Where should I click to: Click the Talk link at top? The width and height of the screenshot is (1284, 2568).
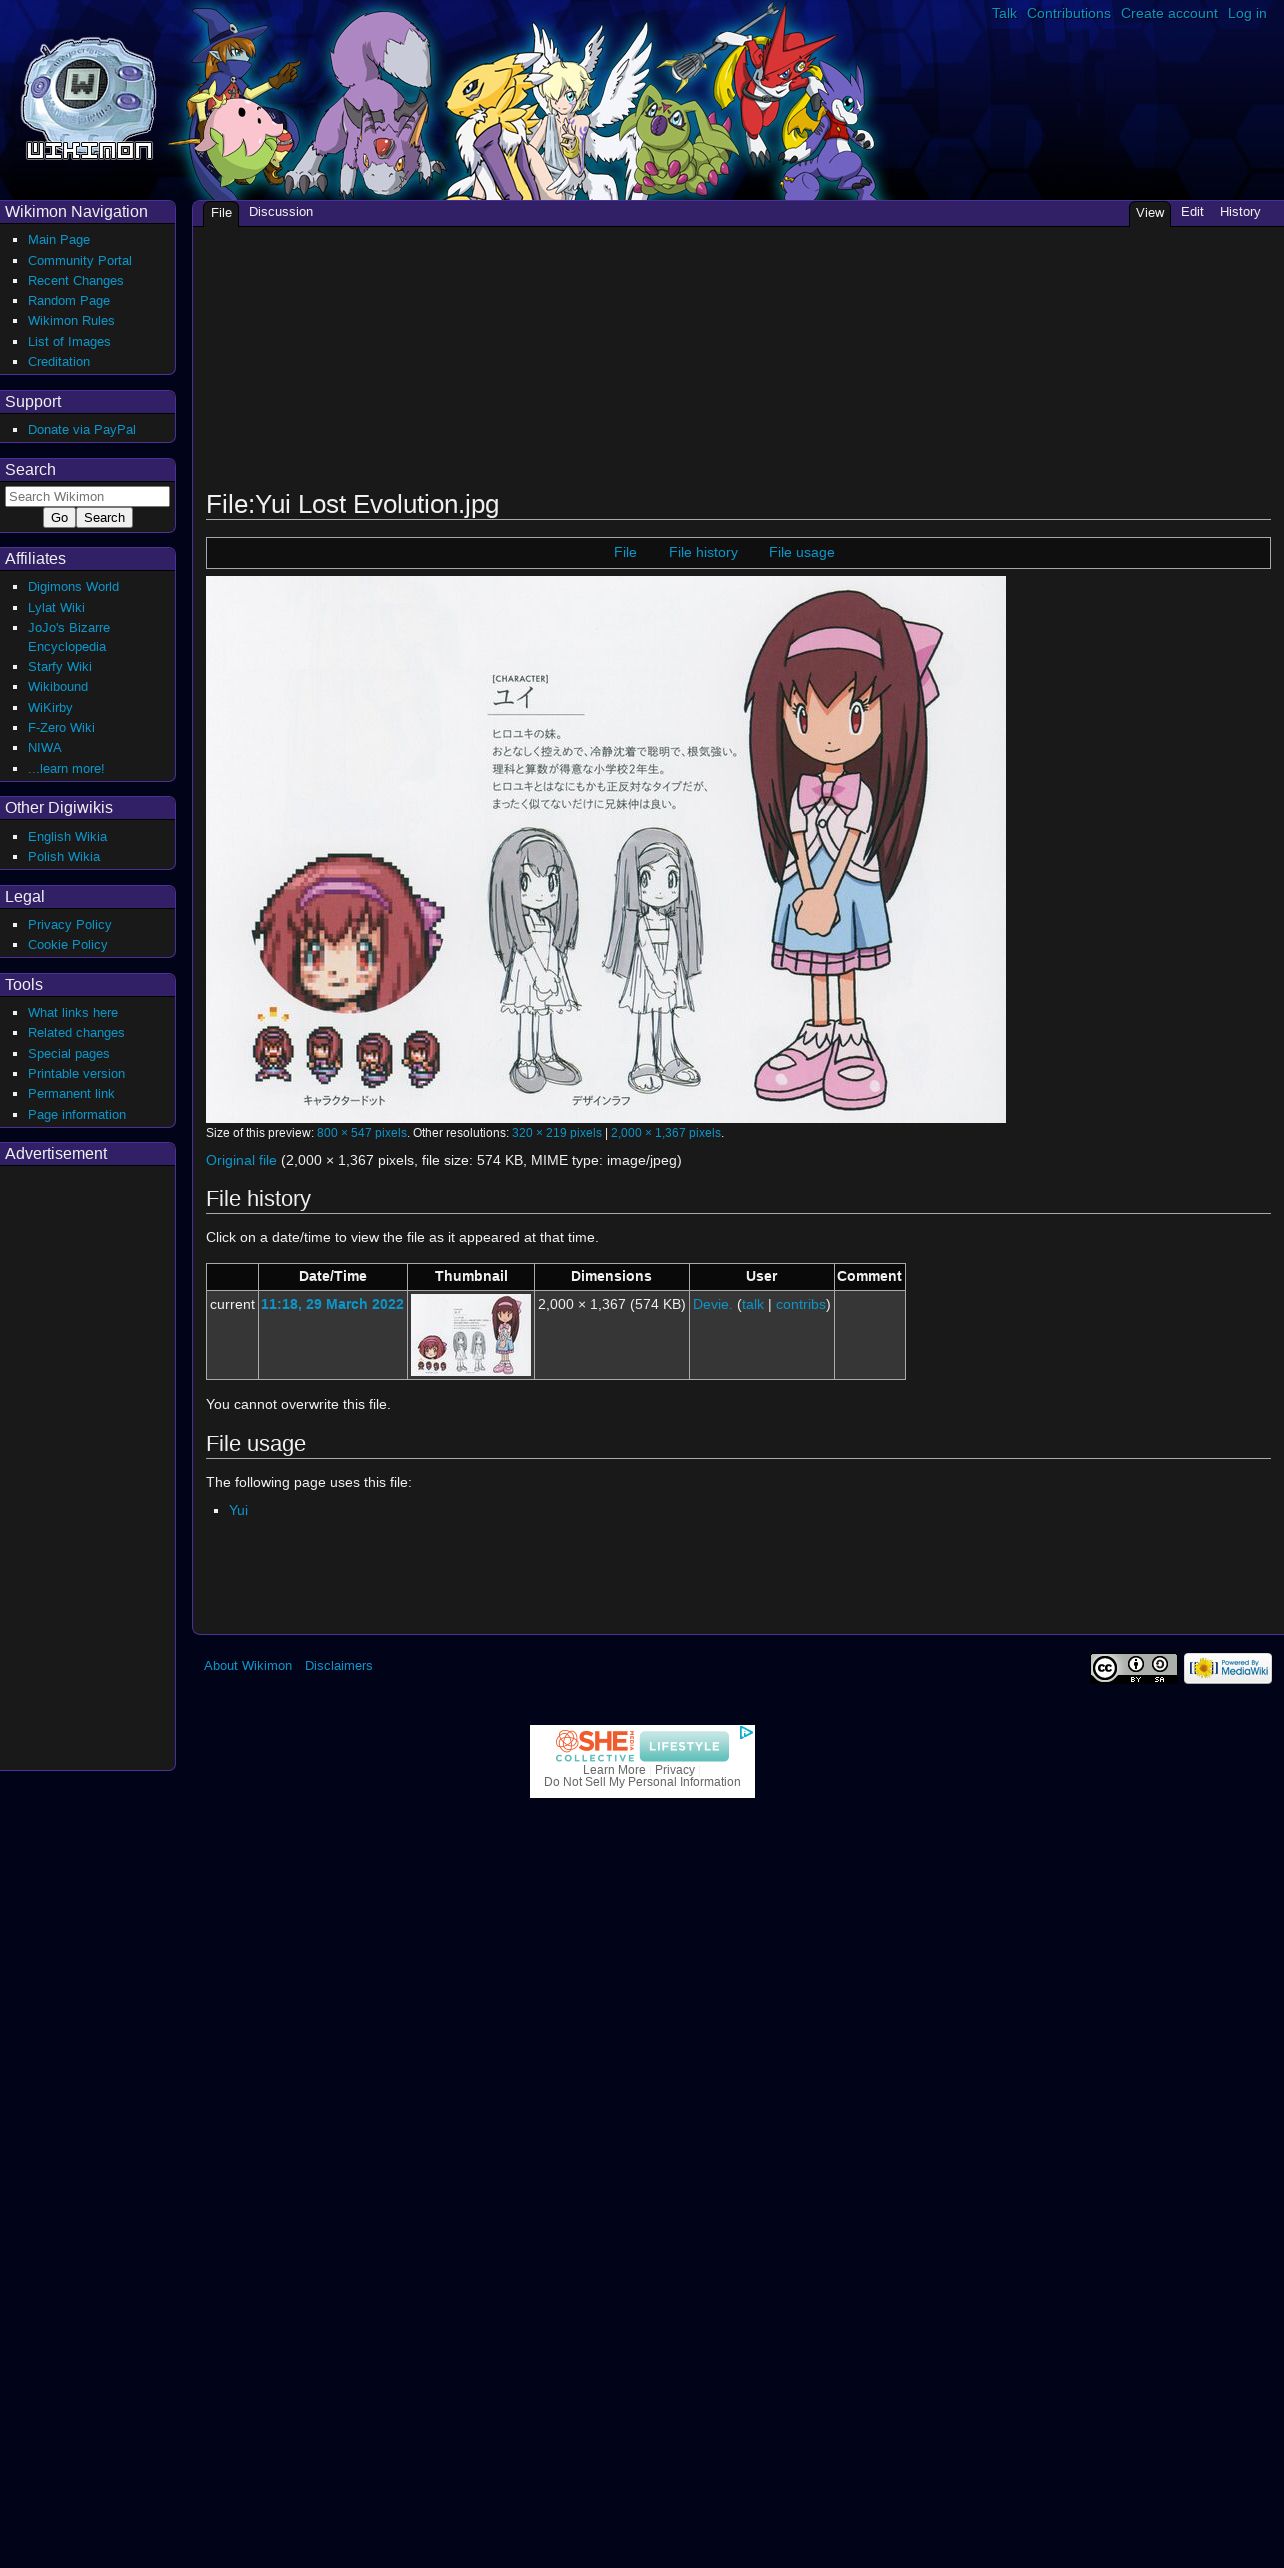(x=1004, y=14)
